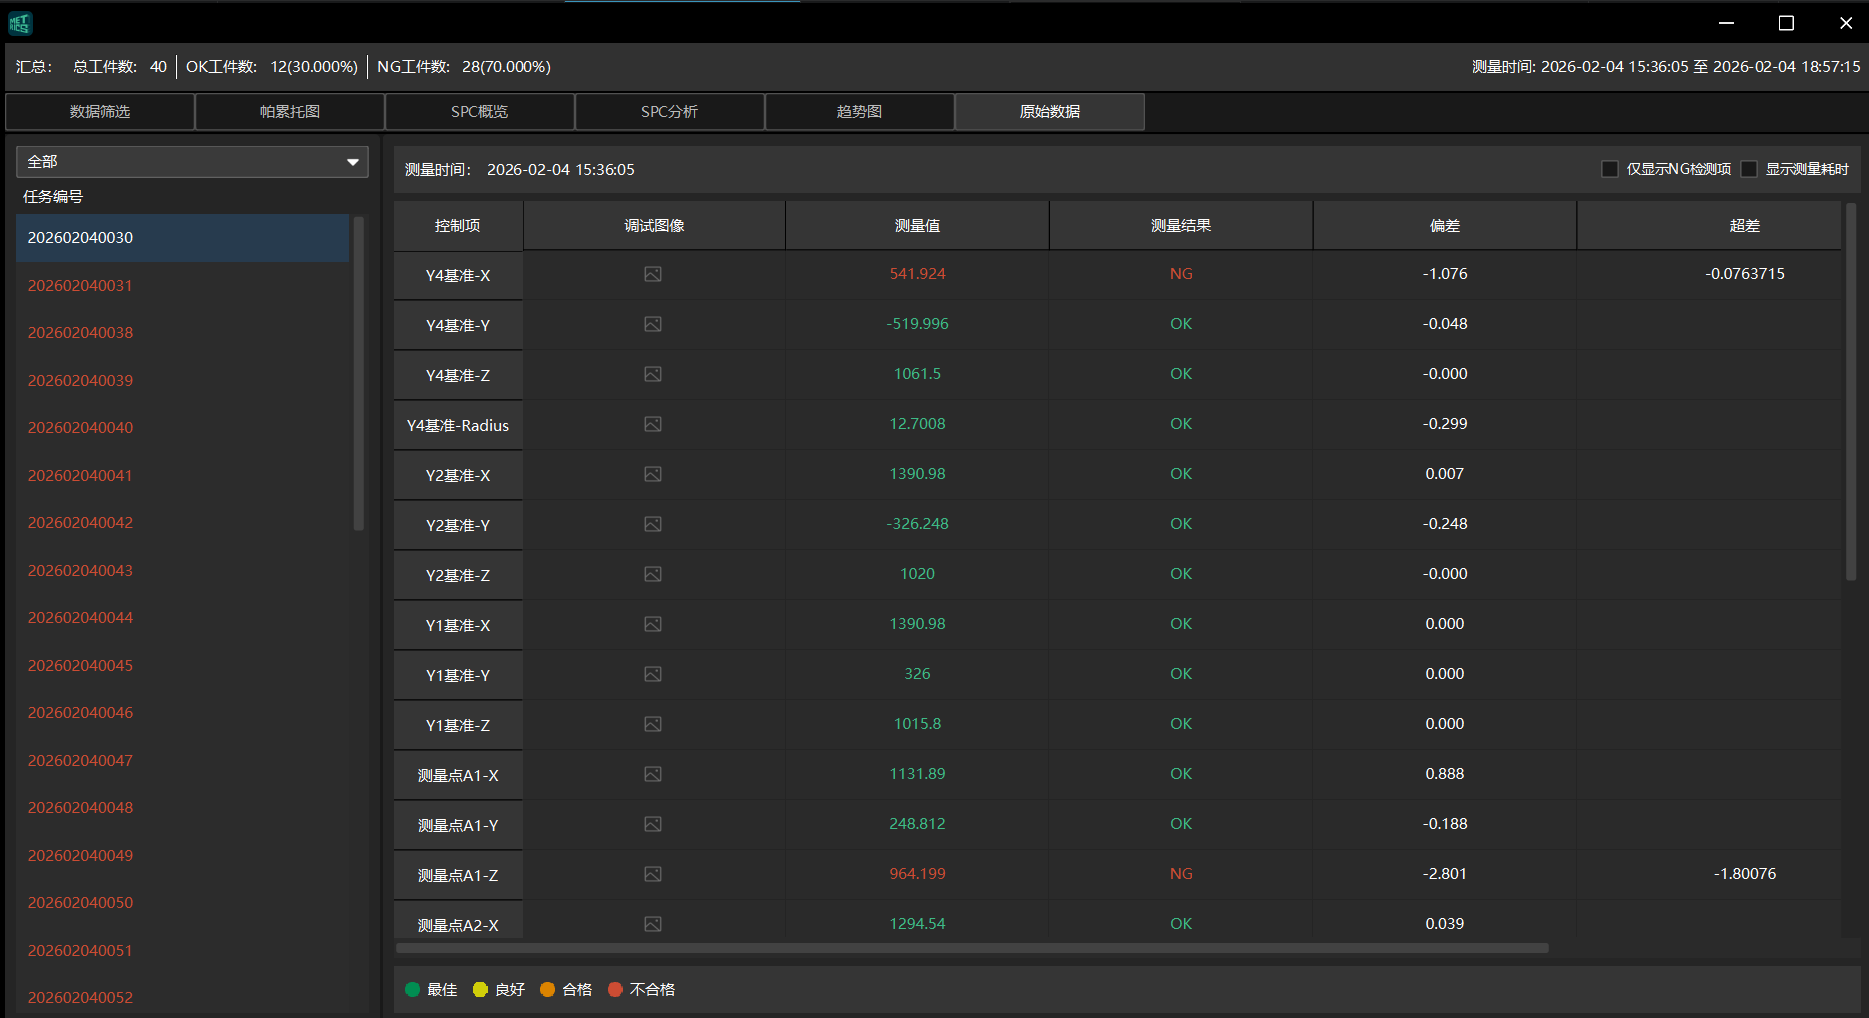Open debug image for 测量点A2-X row
This screenshot has width=1869, height=1018.
653,923
